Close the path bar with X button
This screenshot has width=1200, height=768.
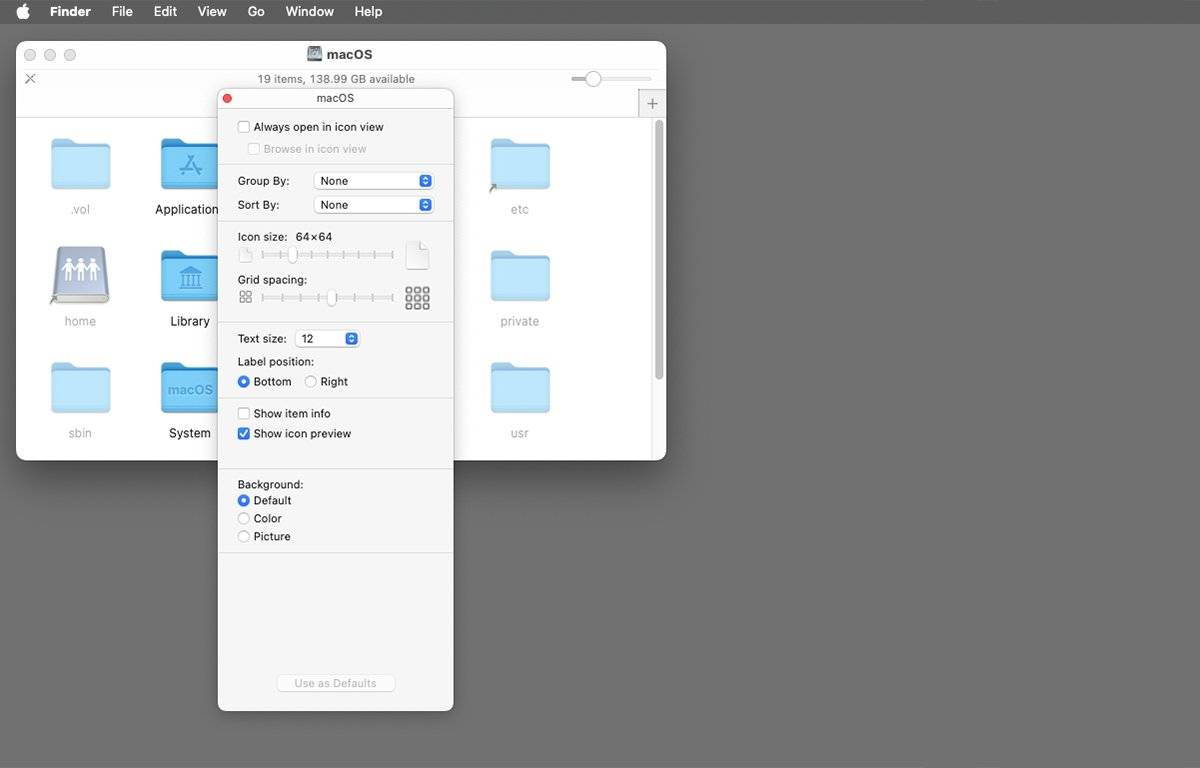point(30,79)
